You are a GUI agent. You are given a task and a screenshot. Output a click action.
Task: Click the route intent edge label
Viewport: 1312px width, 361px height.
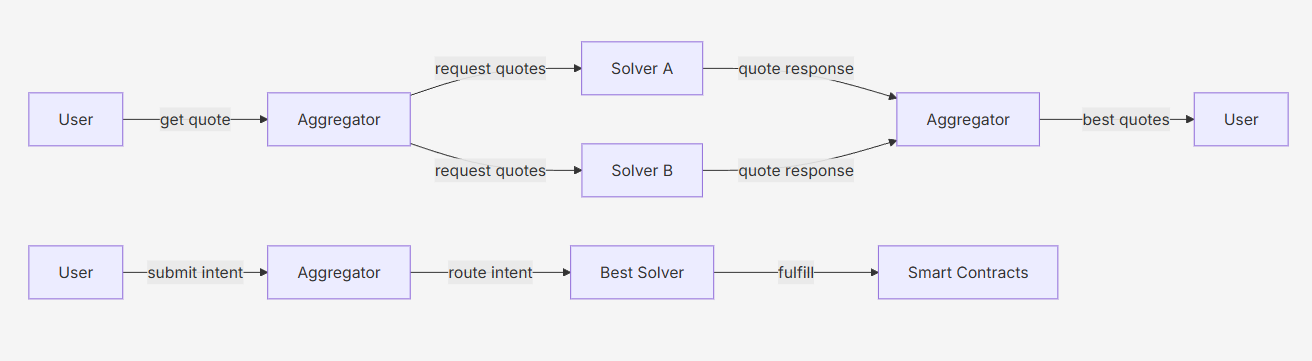tap(490, 272)
